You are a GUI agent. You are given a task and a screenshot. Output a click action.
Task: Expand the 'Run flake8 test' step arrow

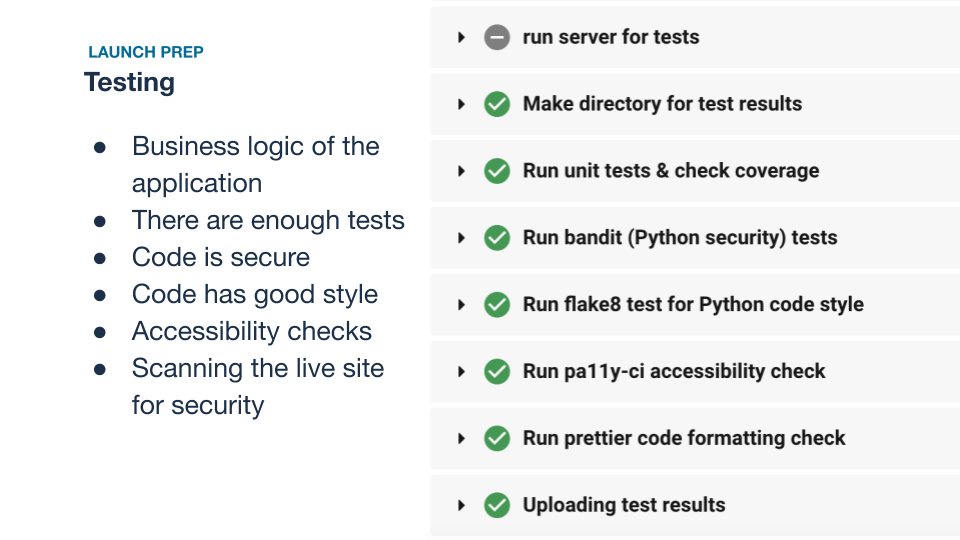coord(462,304)
